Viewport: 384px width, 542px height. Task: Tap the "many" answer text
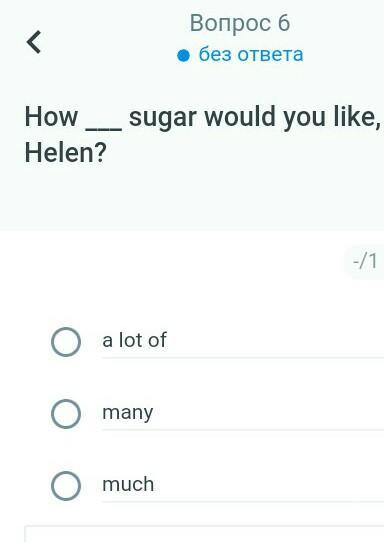click(x=128, y=413)
